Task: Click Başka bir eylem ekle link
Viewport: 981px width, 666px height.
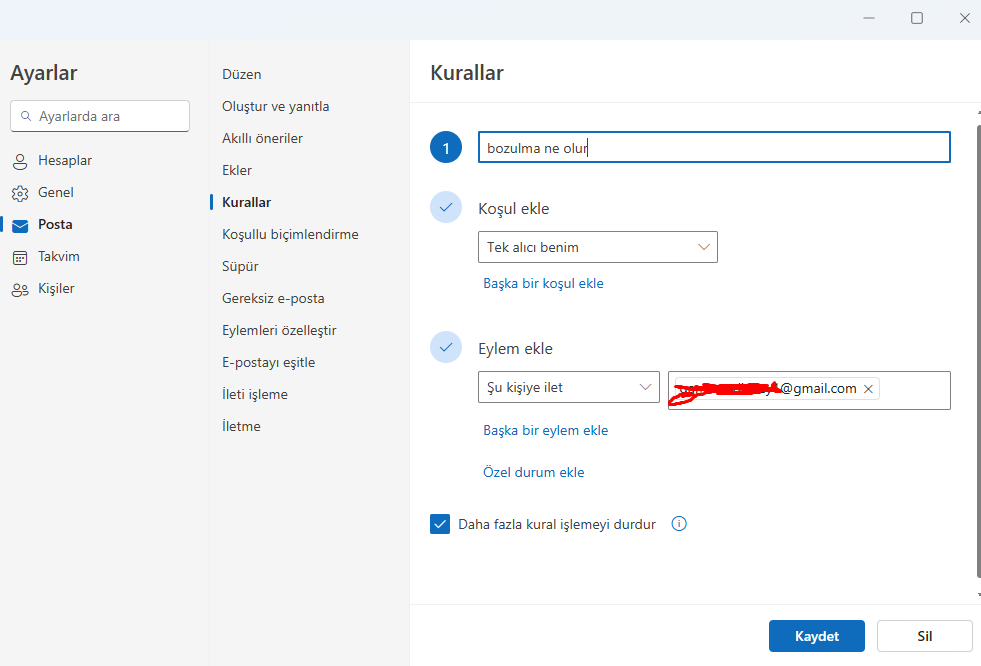Action: 546,430
